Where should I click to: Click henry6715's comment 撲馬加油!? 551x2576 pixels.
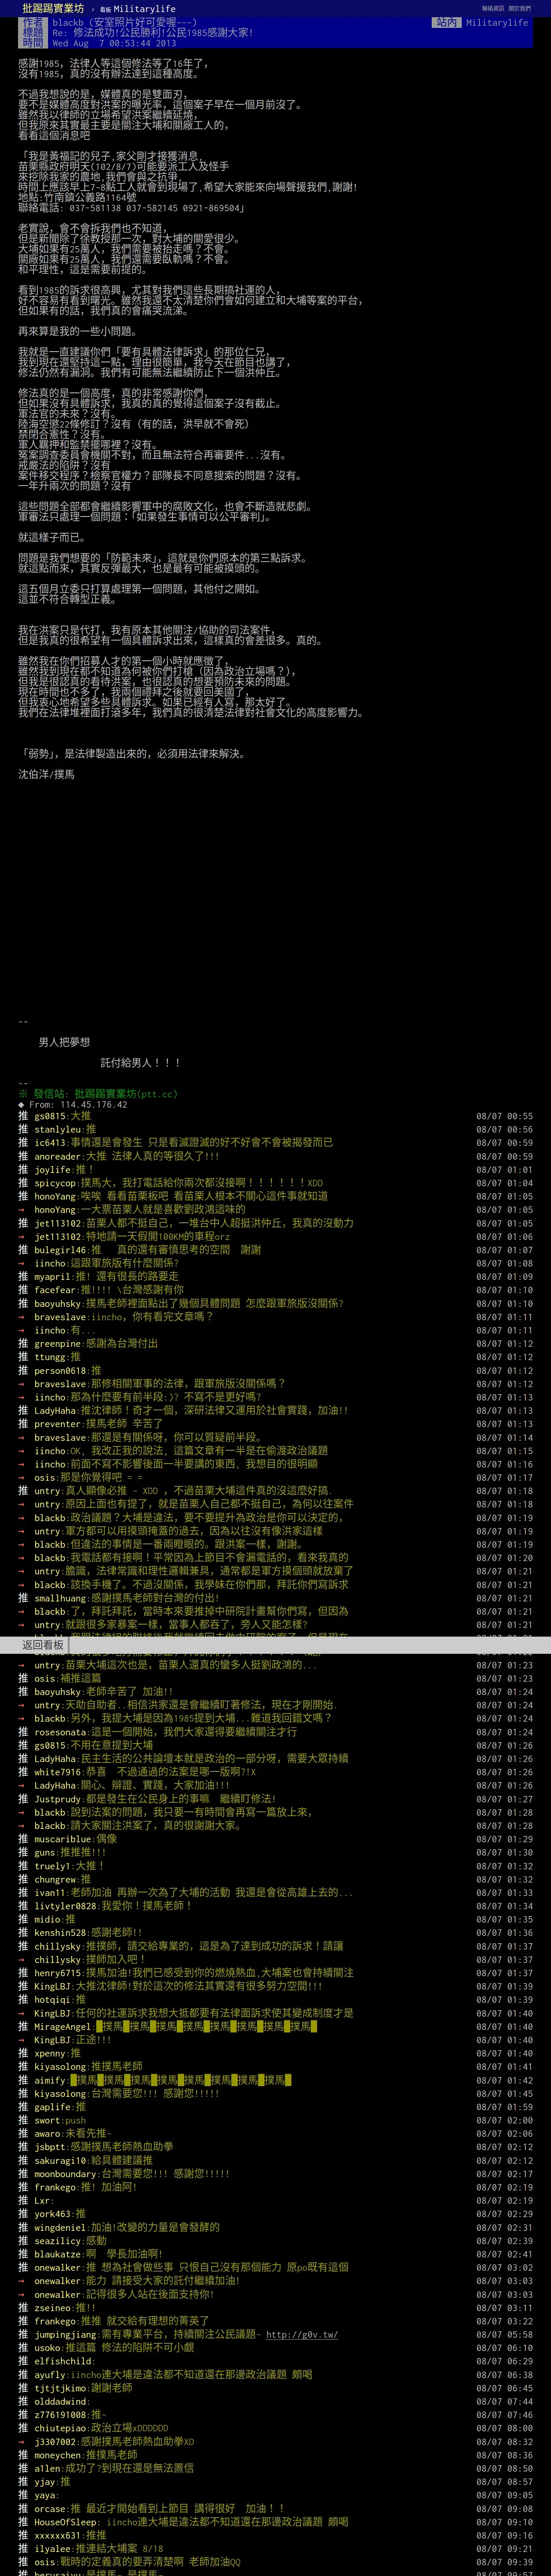click(x=275, y=1973)
